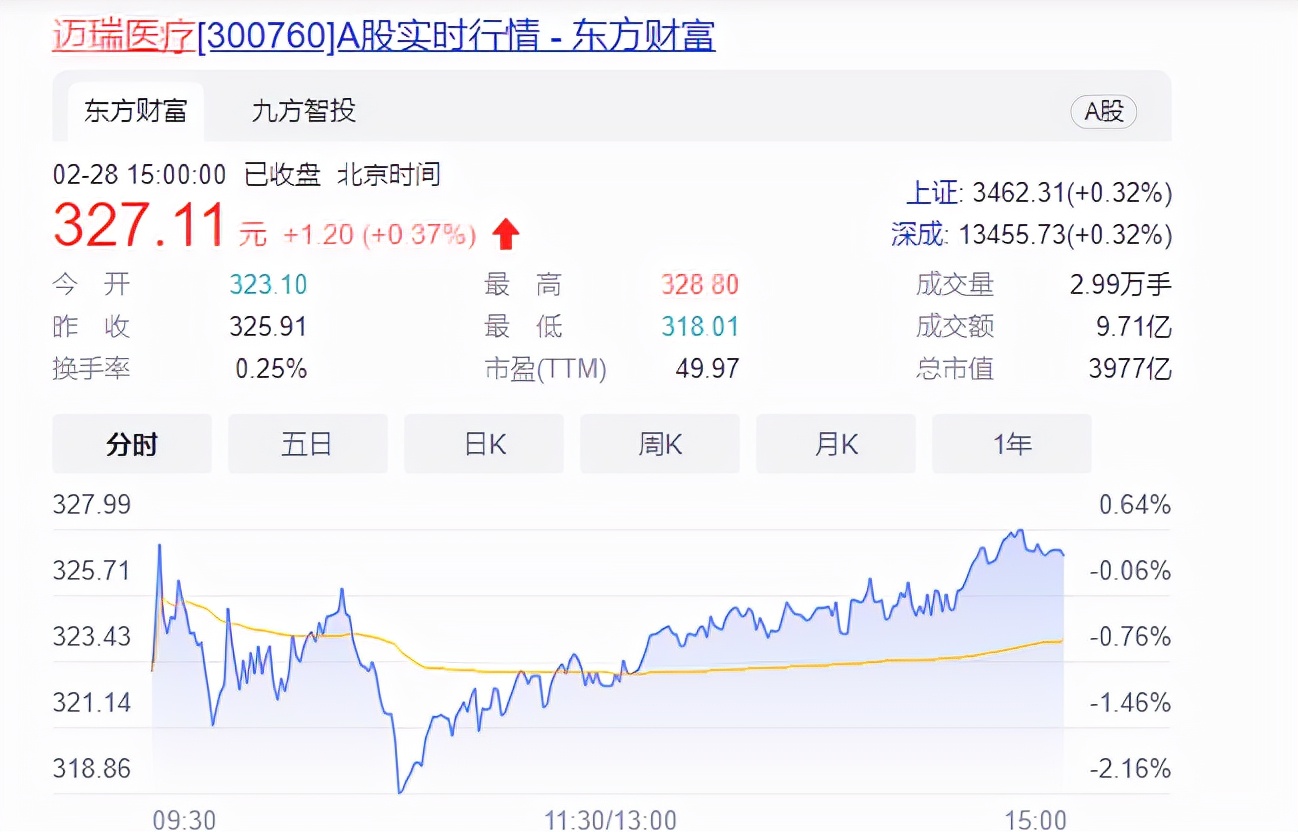The height and width of the screenshot is (832, 1298).
Task: Select the 周K weekly candlestick tab
Action: [x=660, y=444]
